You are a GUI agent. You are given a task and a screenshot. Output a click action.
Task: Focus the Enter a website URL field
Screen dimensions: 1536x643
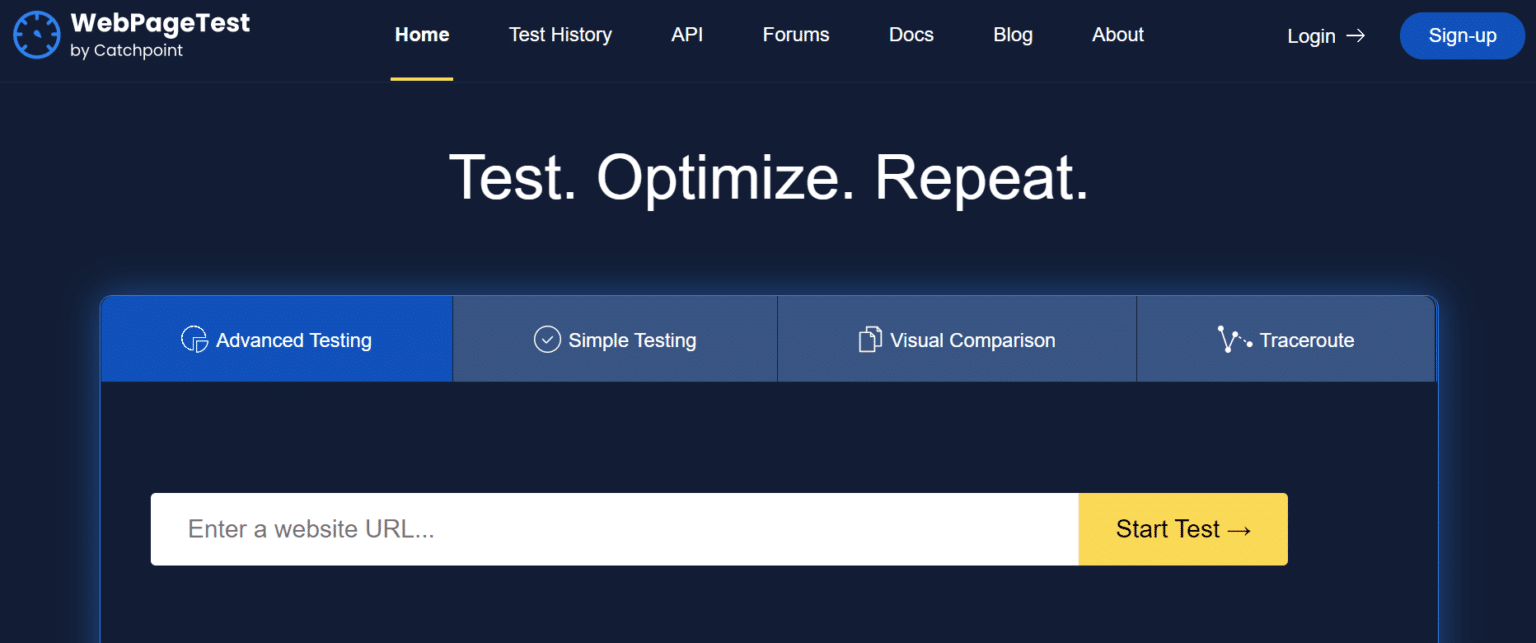tap(614, 529)
